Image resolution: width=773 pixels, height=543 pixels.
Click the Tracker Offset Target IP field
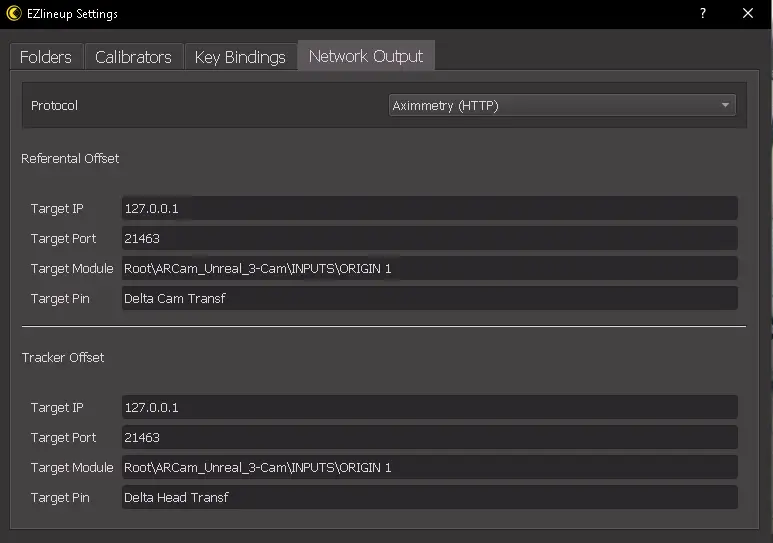point(429,408)
